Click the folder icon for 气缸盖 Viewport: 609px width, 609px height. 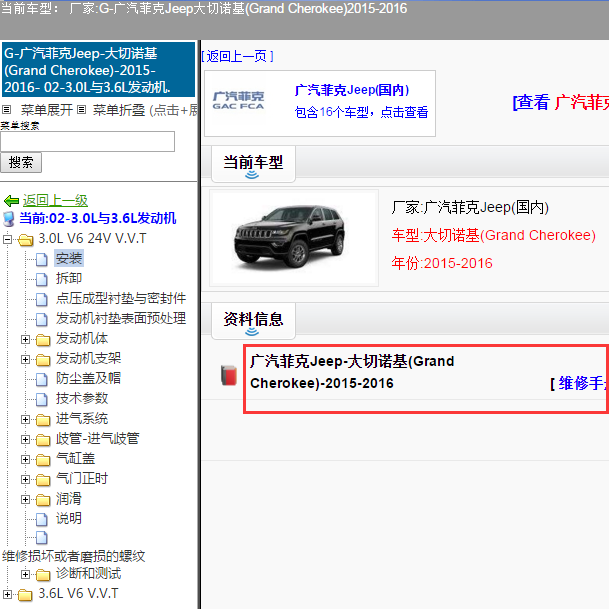[x=43, y=460]
